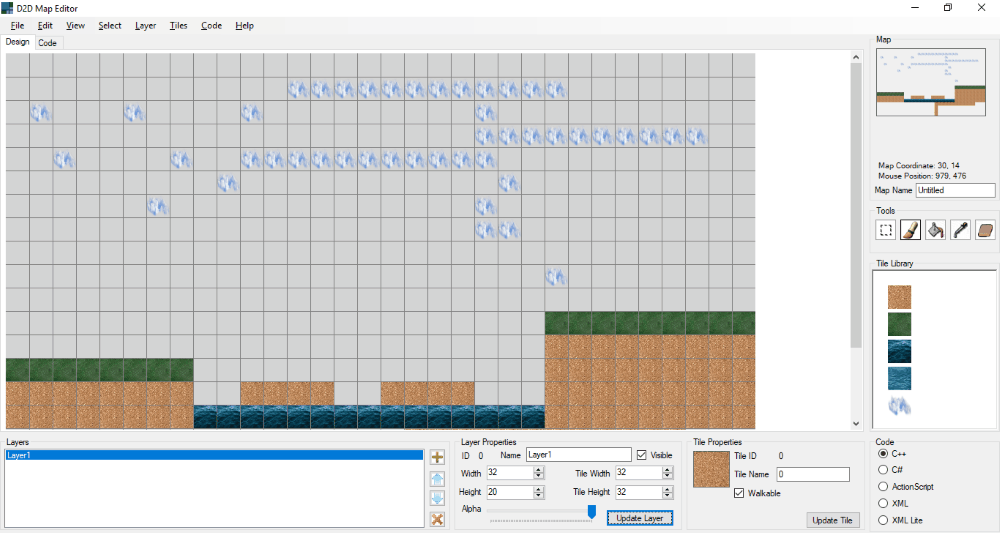
Task: Select the ActionScript code option
Action: [x=883, y=486]
